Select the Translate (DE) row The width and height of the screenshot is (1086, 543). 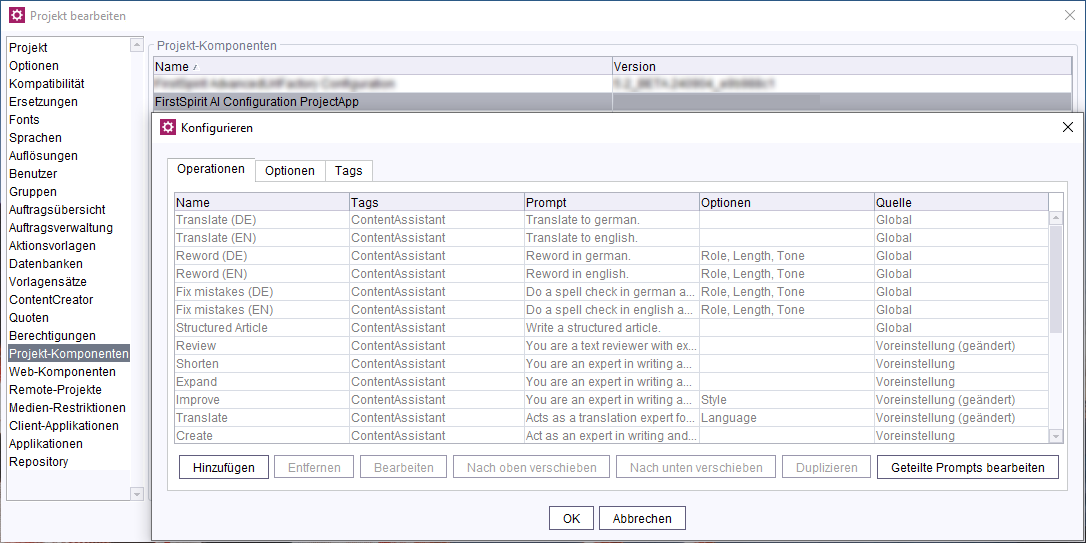pos(612,220)
